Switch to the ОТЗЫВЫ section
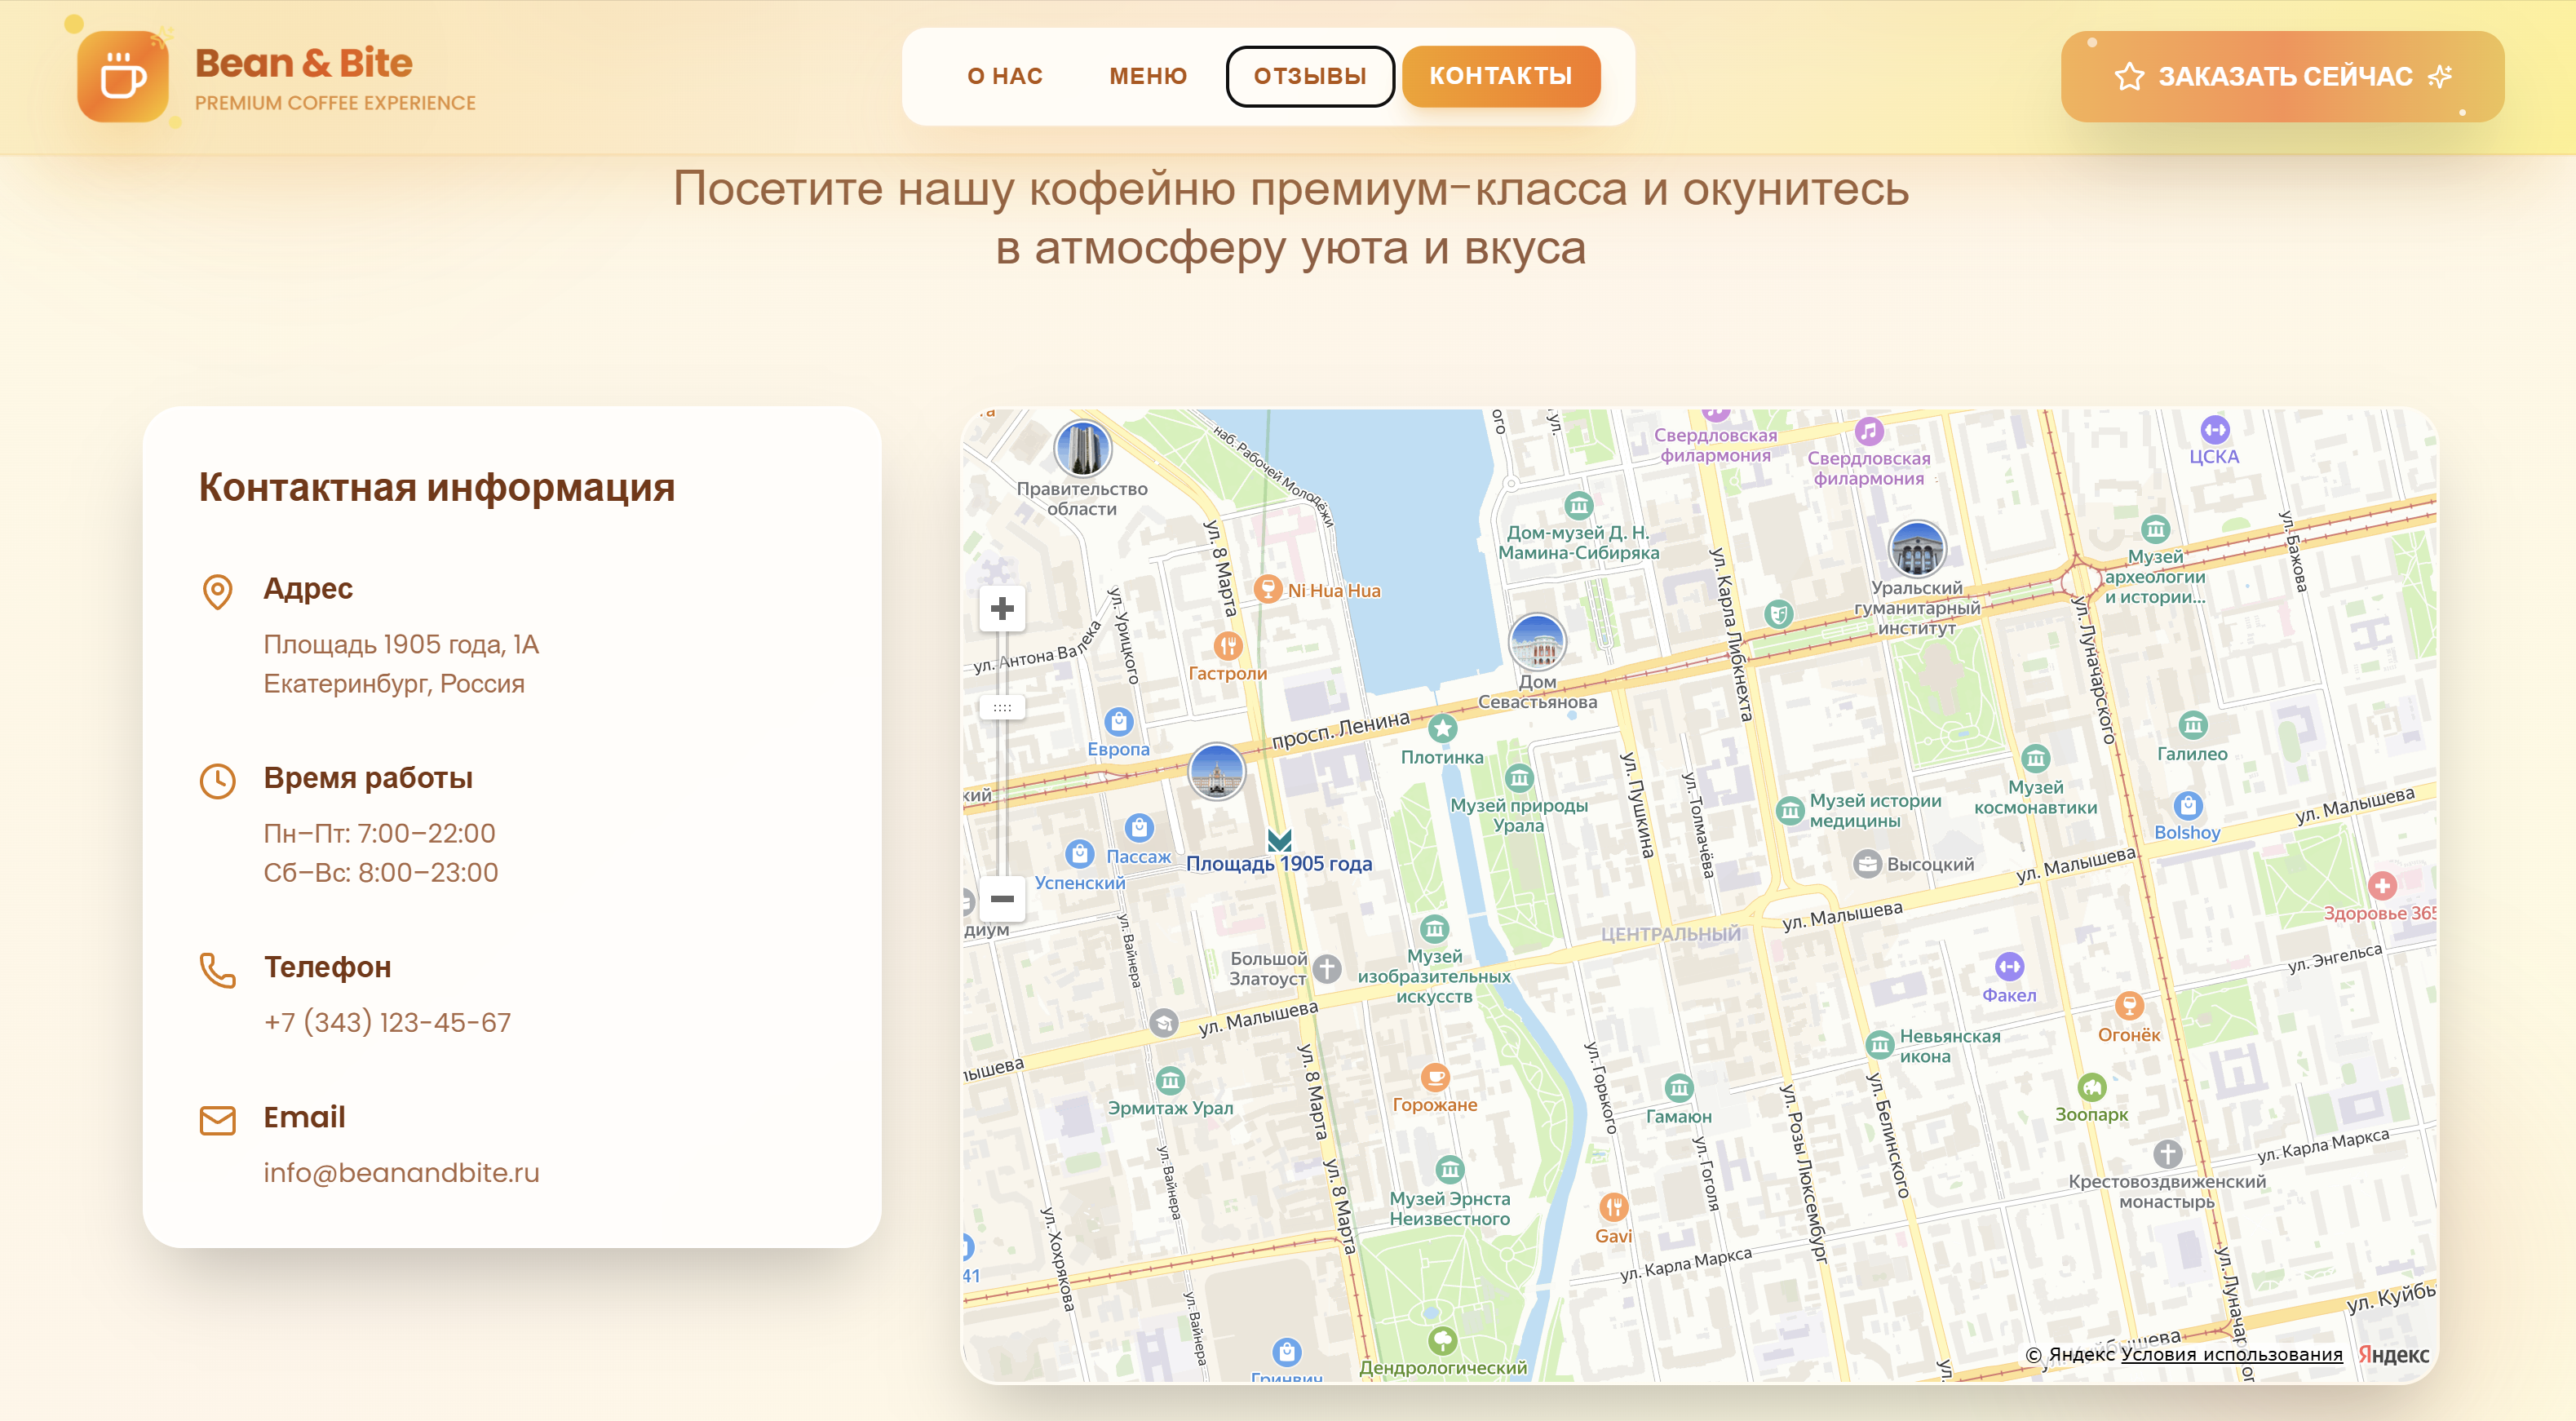The image size is (2576, 1421). click(1309, 76)
